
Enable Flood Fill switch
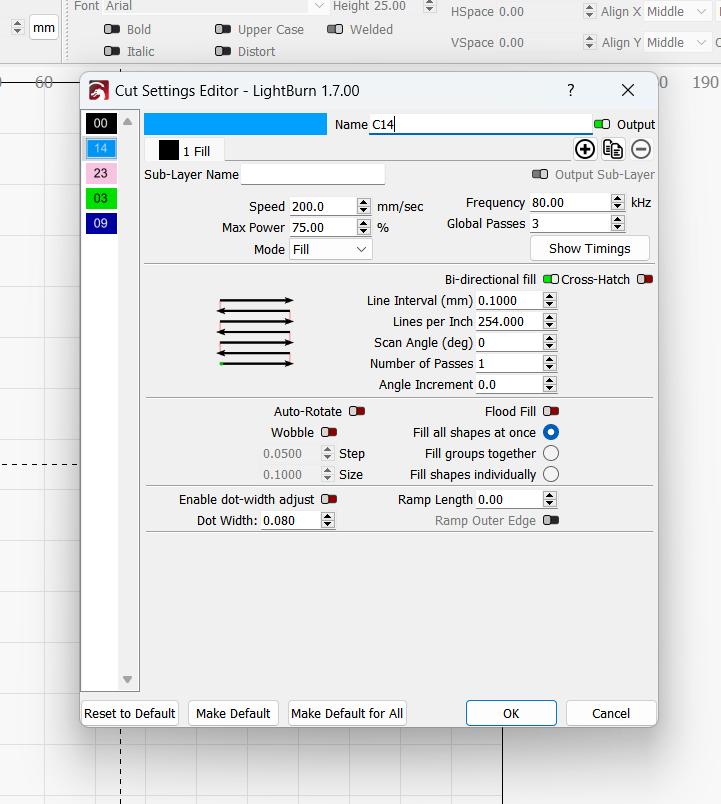click(551, 411)
